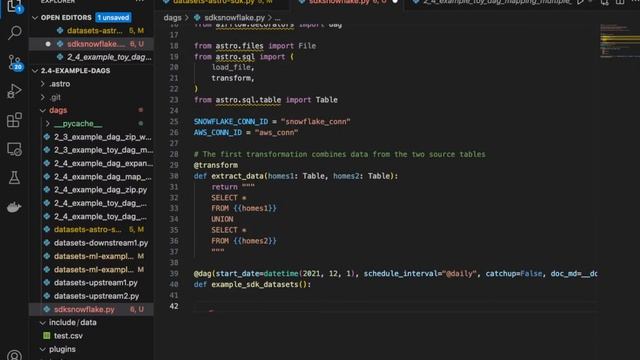Open the Accounts menu icon
The image size is (640, 360).
pyautogui.click(x=15, y=355)
